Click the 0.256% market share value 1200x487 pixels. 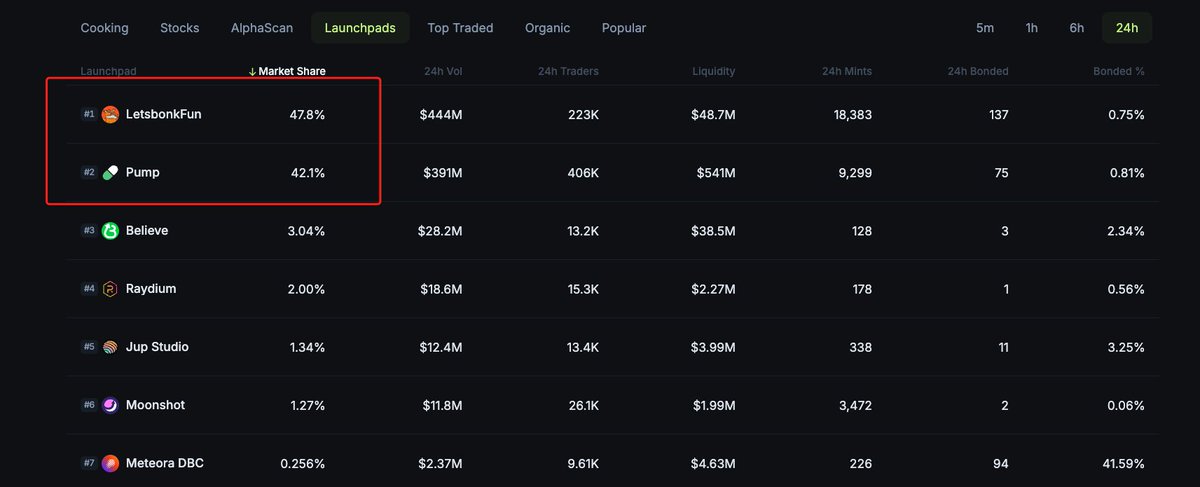click(x=303, y=463)
